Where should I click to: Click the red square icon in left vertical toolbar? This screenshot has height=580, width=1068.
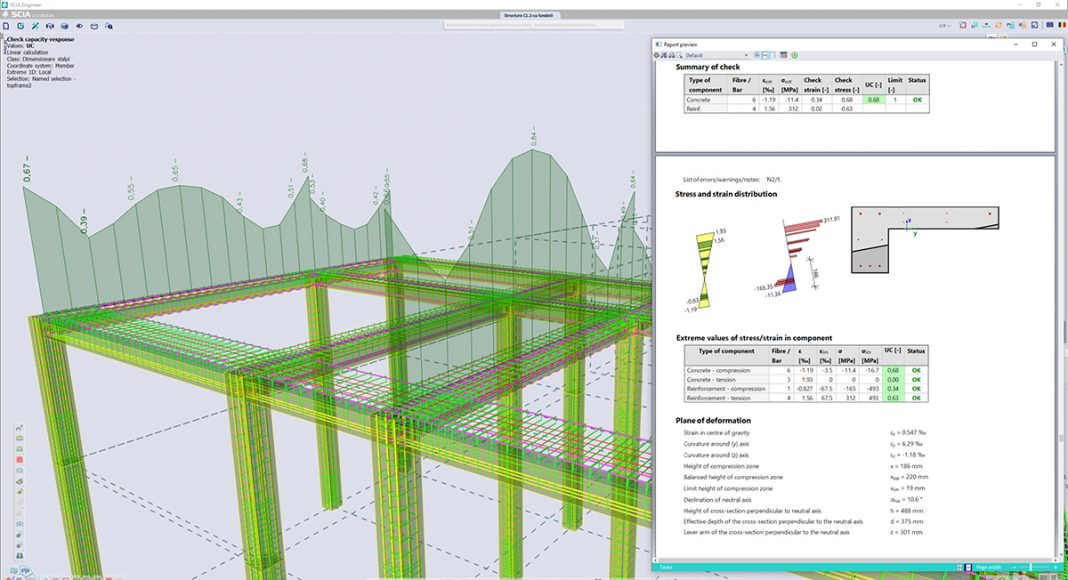[x=19, y=461]
